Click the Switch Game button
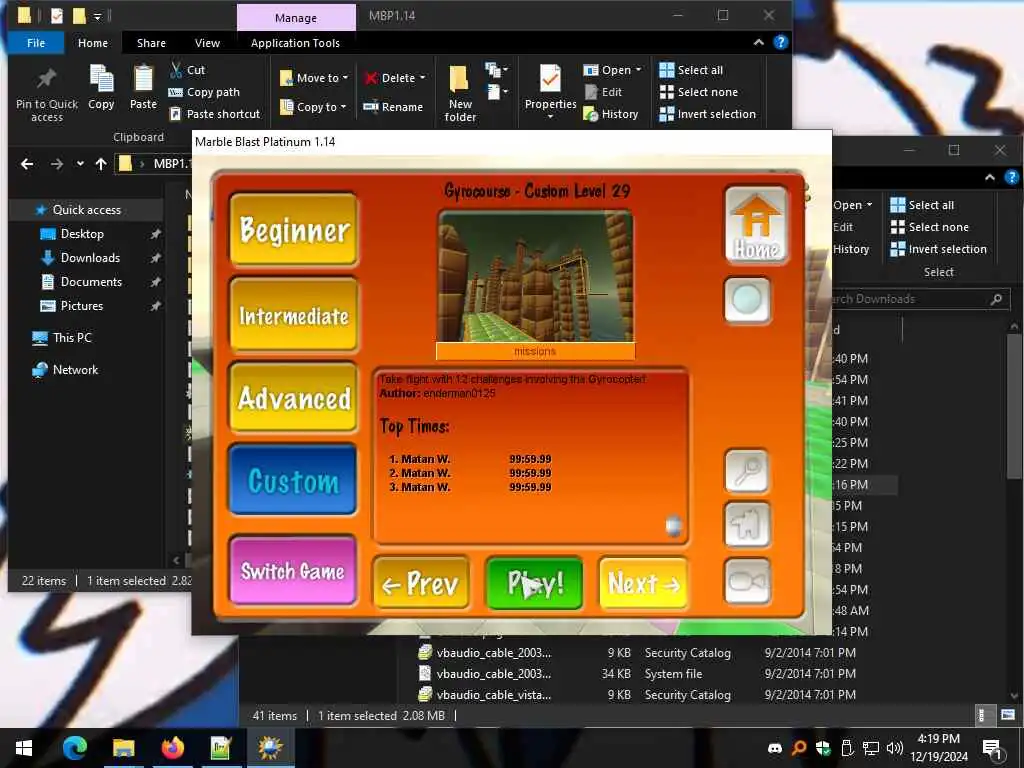This screenshot has width=1024, height=768. tap(293, 571)
